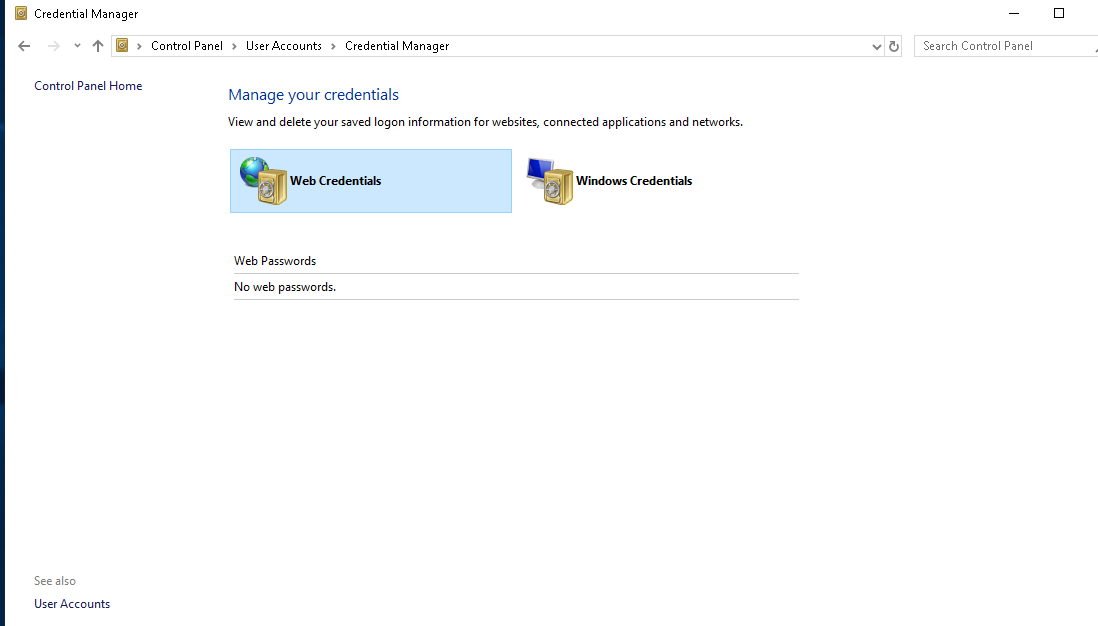
Task: Click the Forward navigation arrow
Action: (53, 46)
